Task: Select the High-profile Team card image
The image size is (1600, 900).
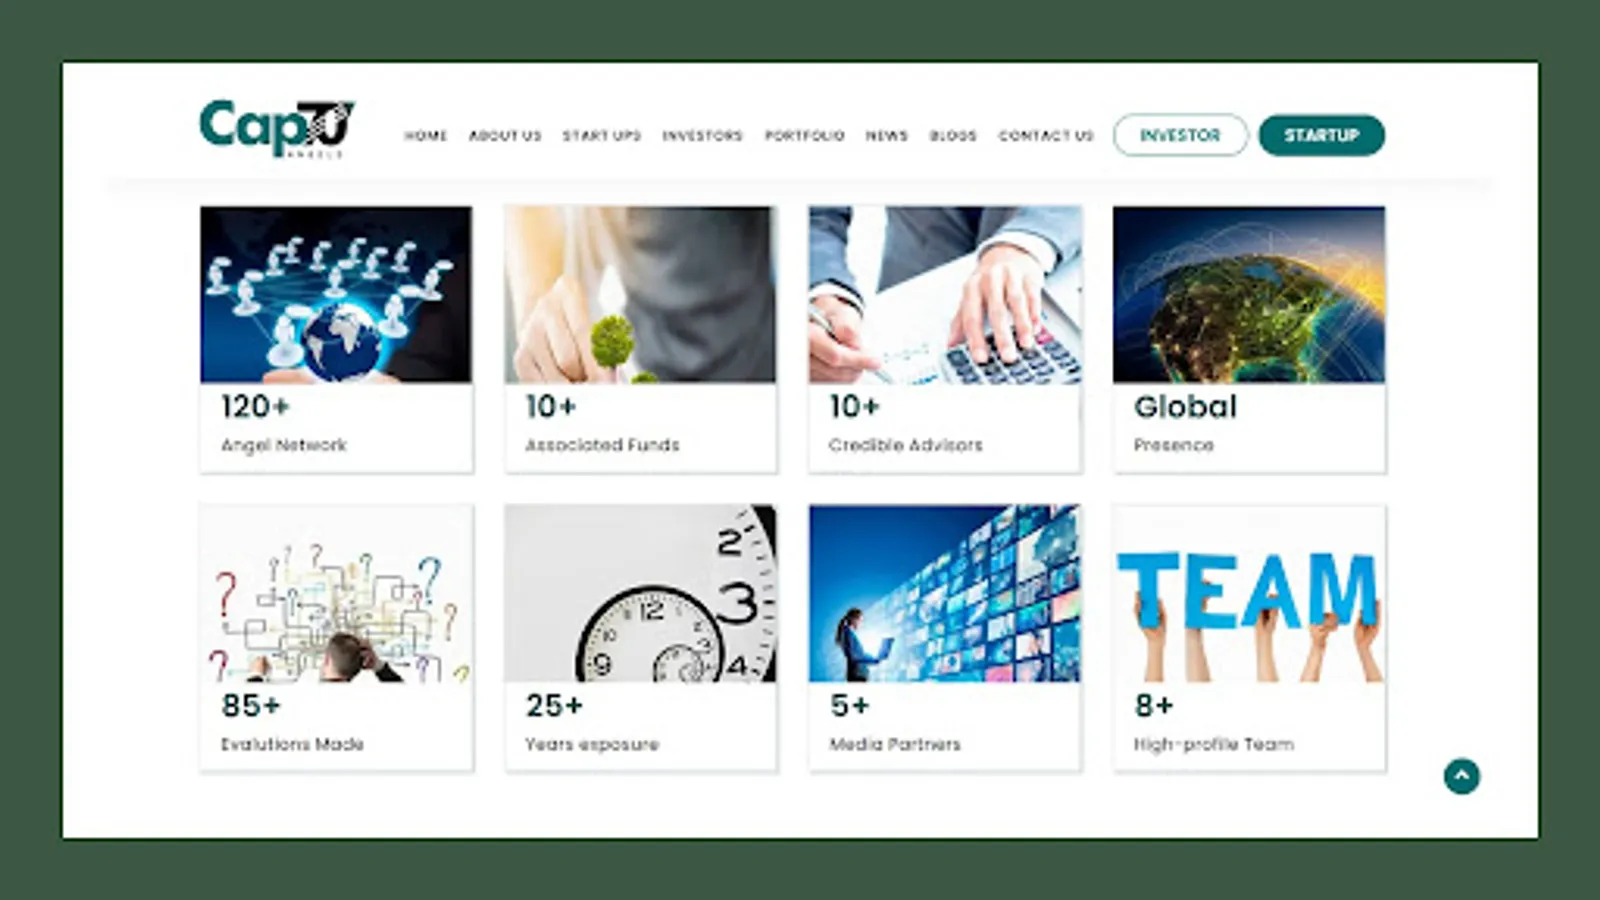Action: pyautogui.click(x=1249, y=593)
